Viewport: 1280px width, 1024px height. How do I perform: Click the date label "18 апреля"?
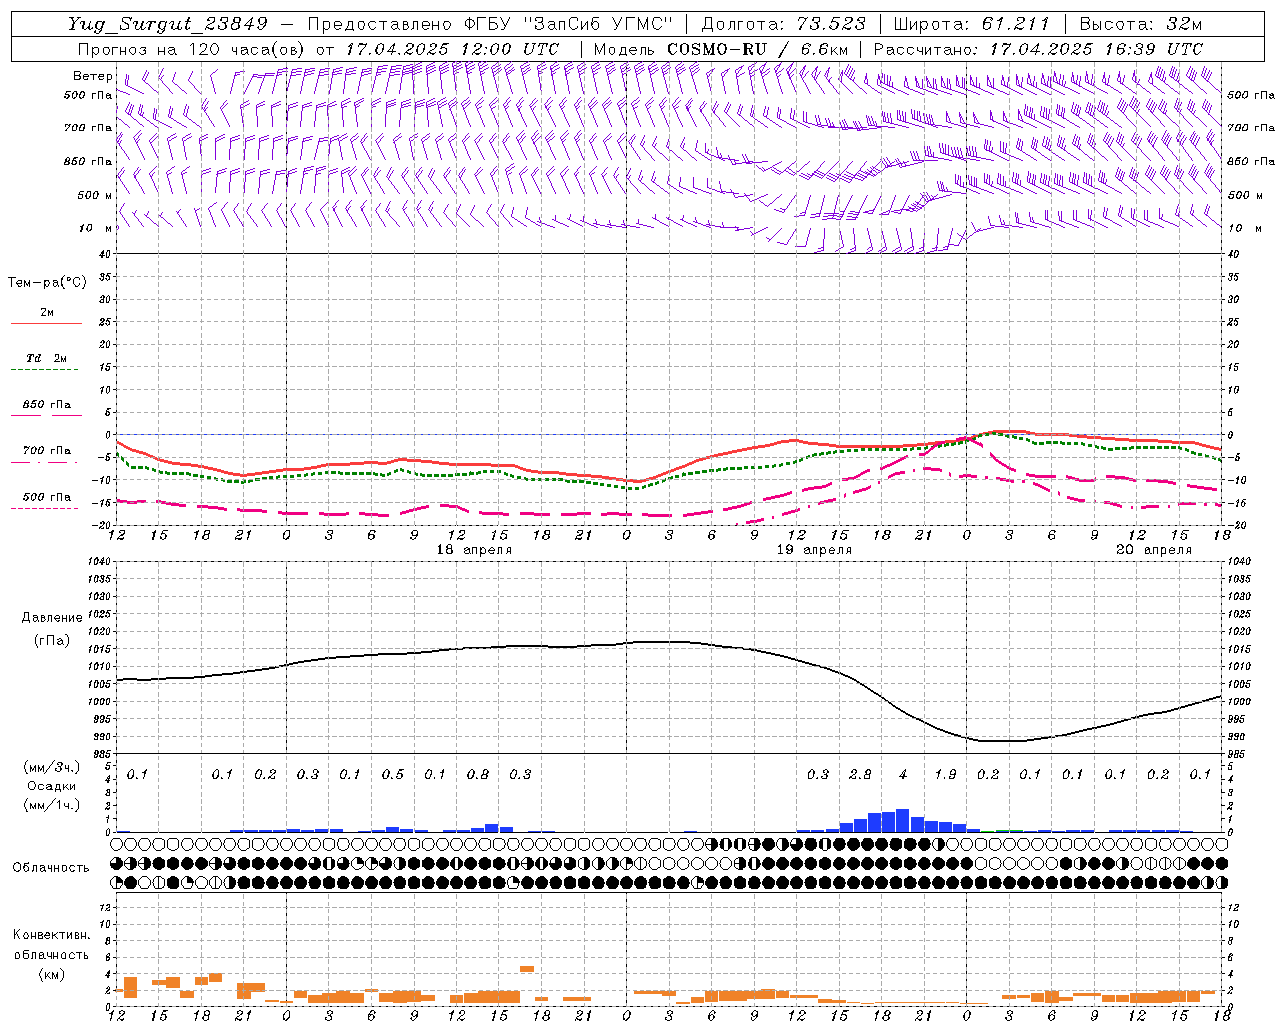(474, 550)
